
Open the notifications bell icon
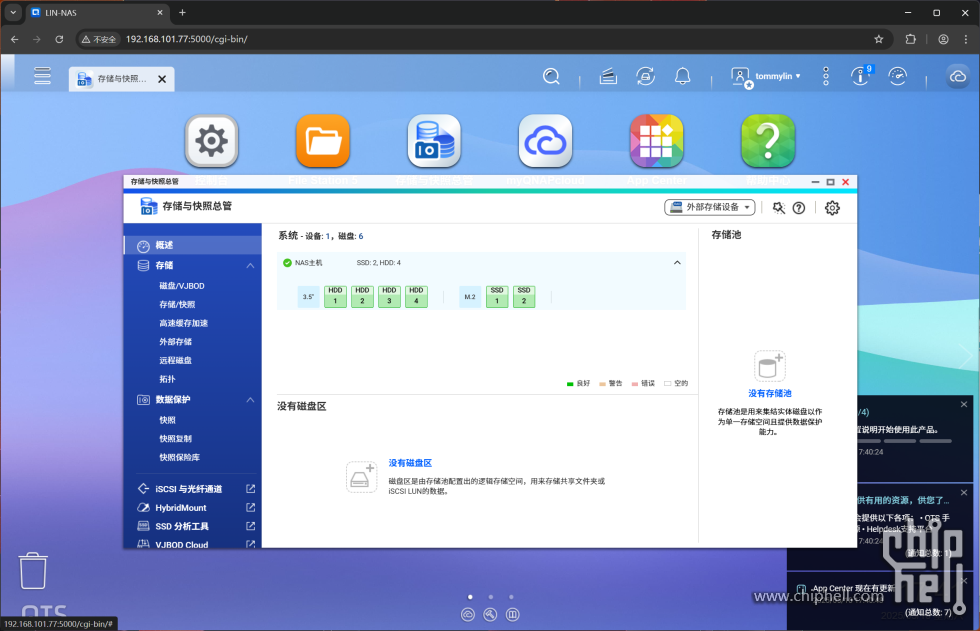tap(682, 77)
